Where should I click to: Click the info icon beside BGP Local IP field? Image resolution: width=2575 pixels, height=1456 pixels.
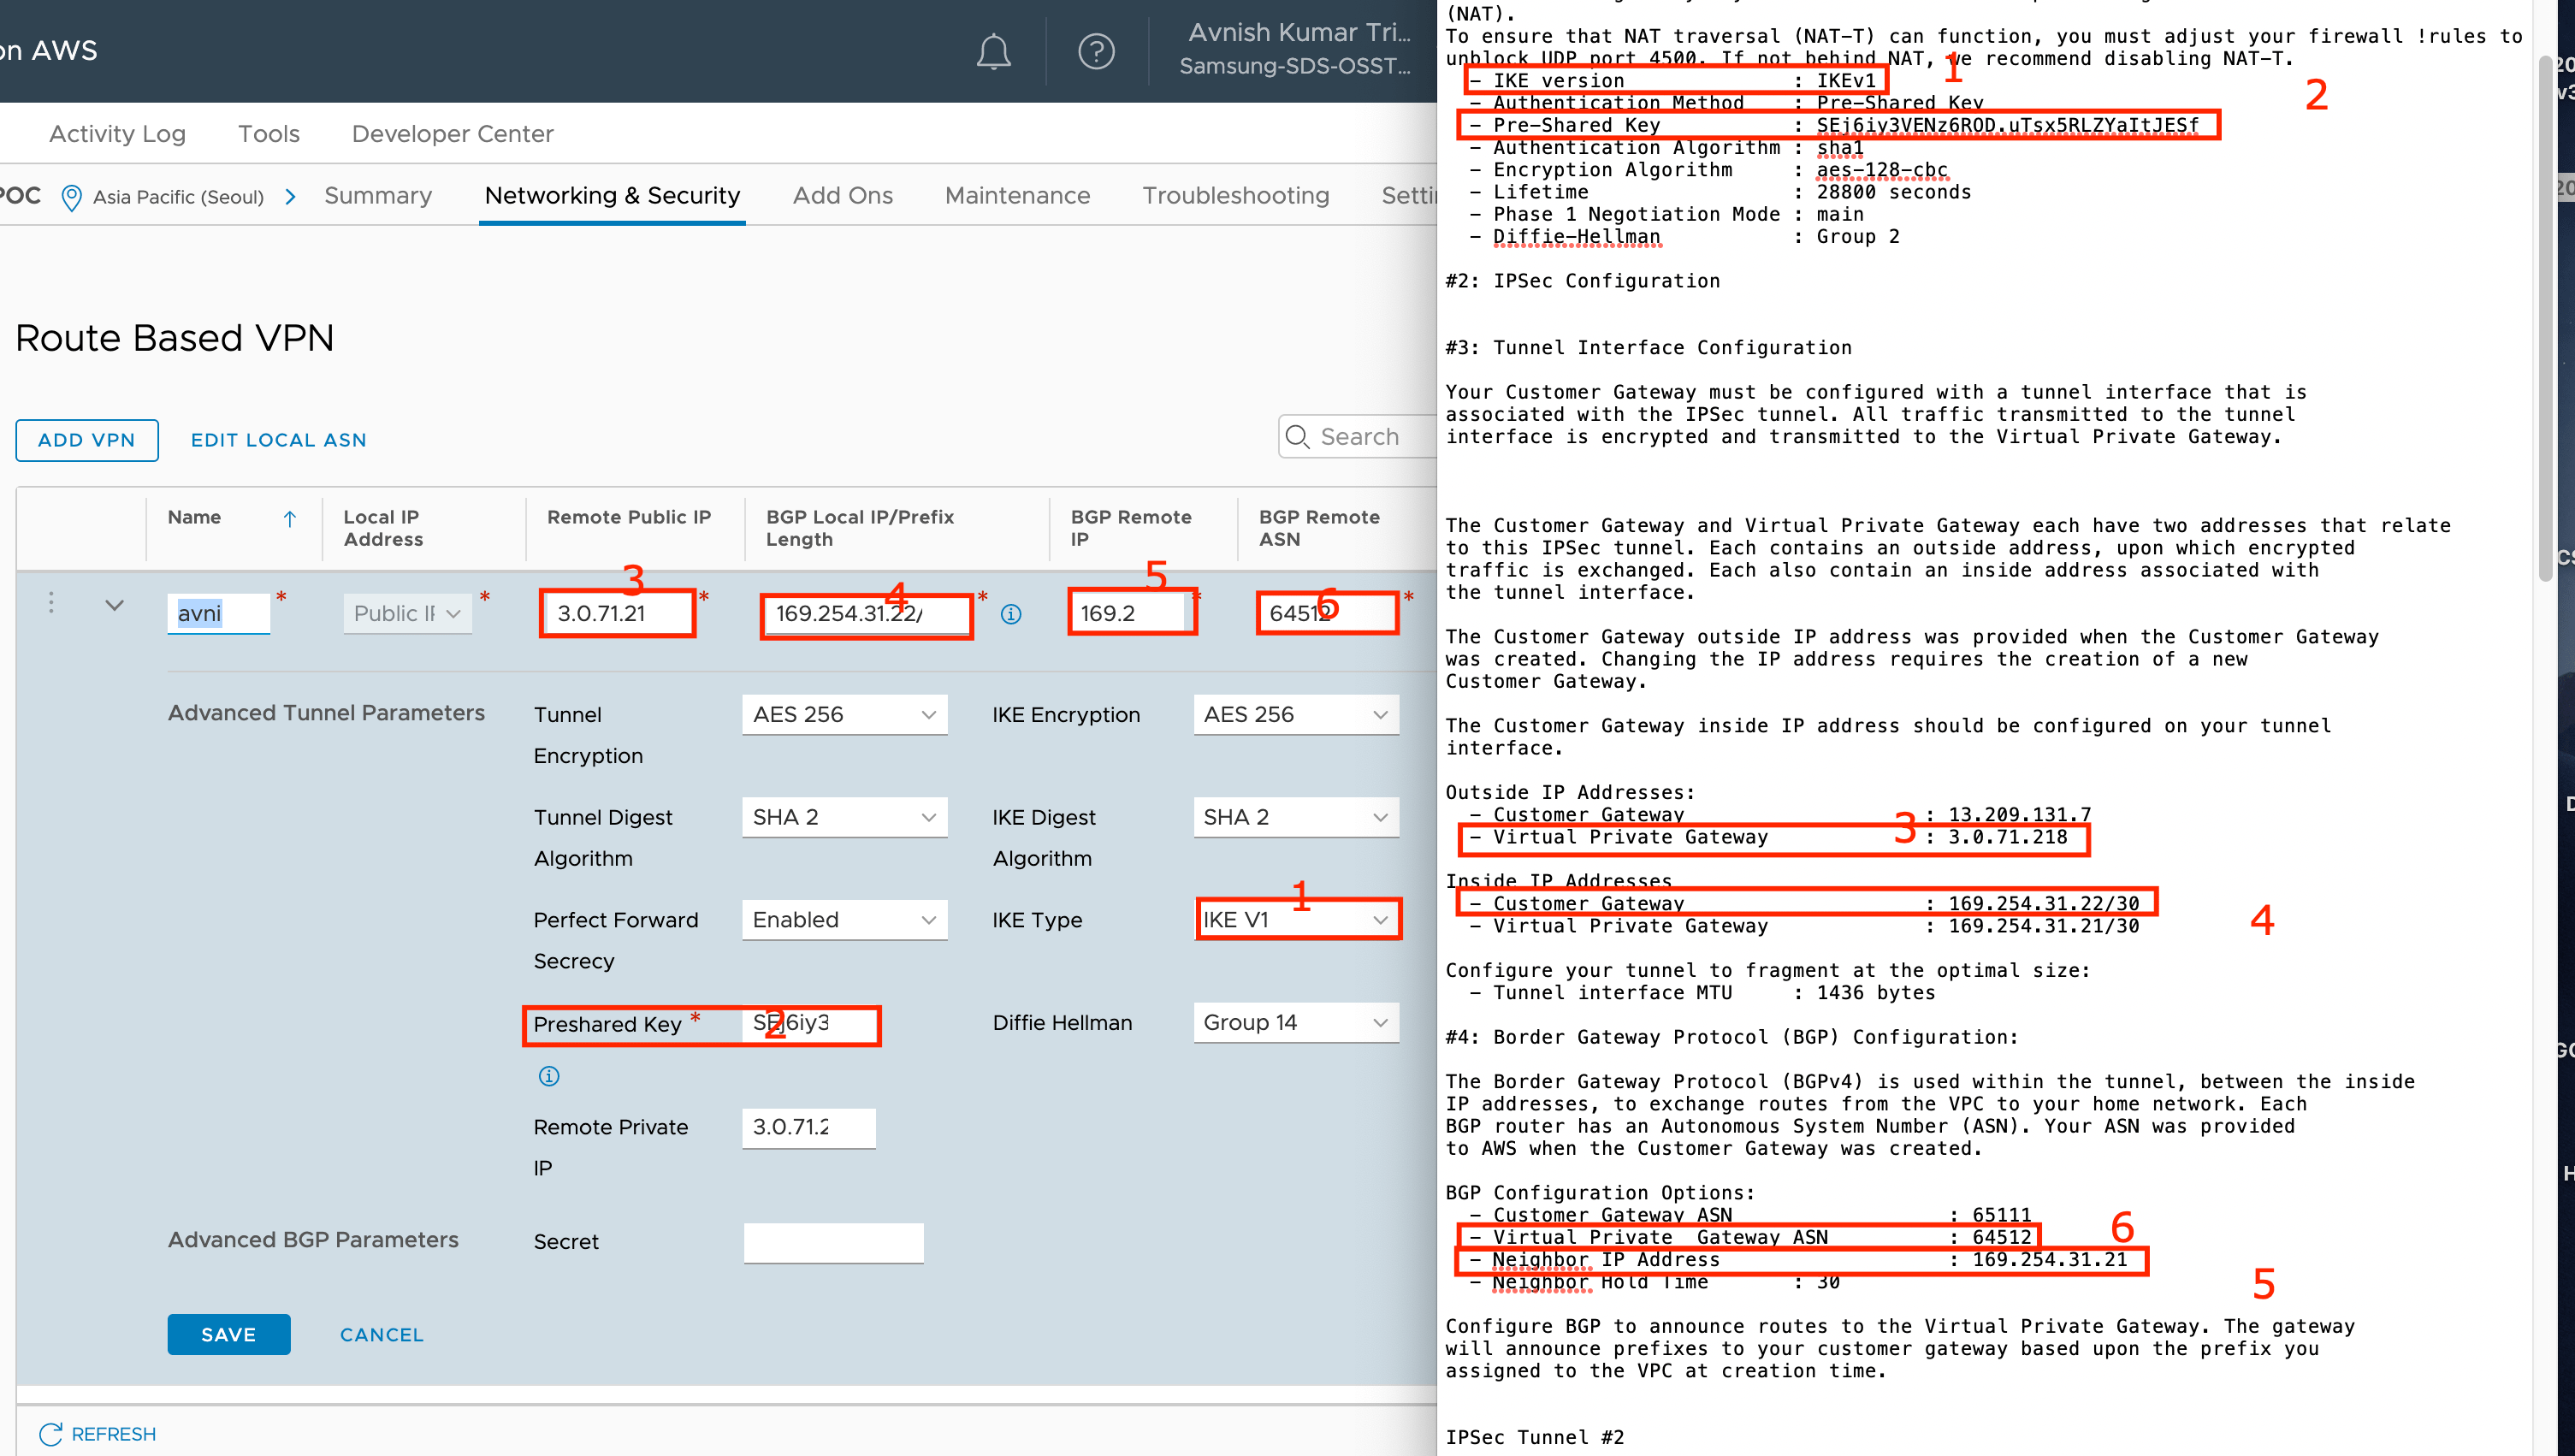[1011, 614]
